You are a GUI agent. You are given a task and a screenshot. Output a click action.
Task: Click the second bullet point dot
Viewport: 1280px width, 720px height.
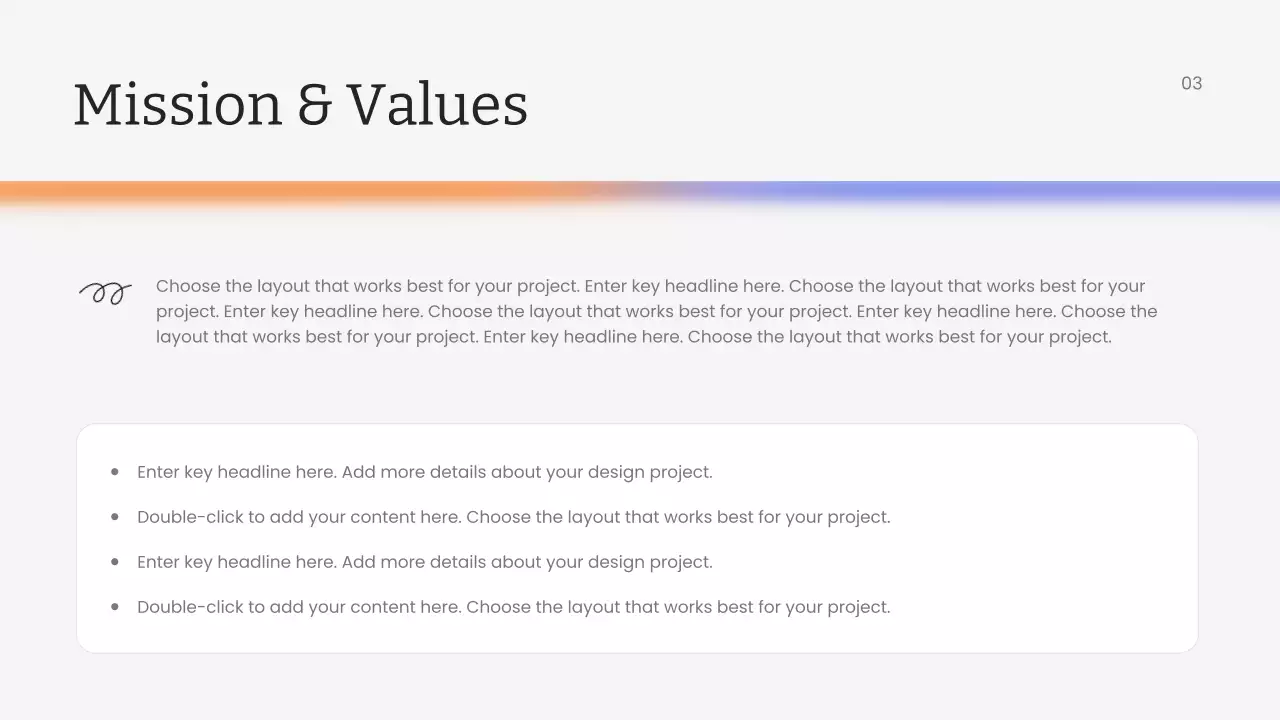point(115,517)
